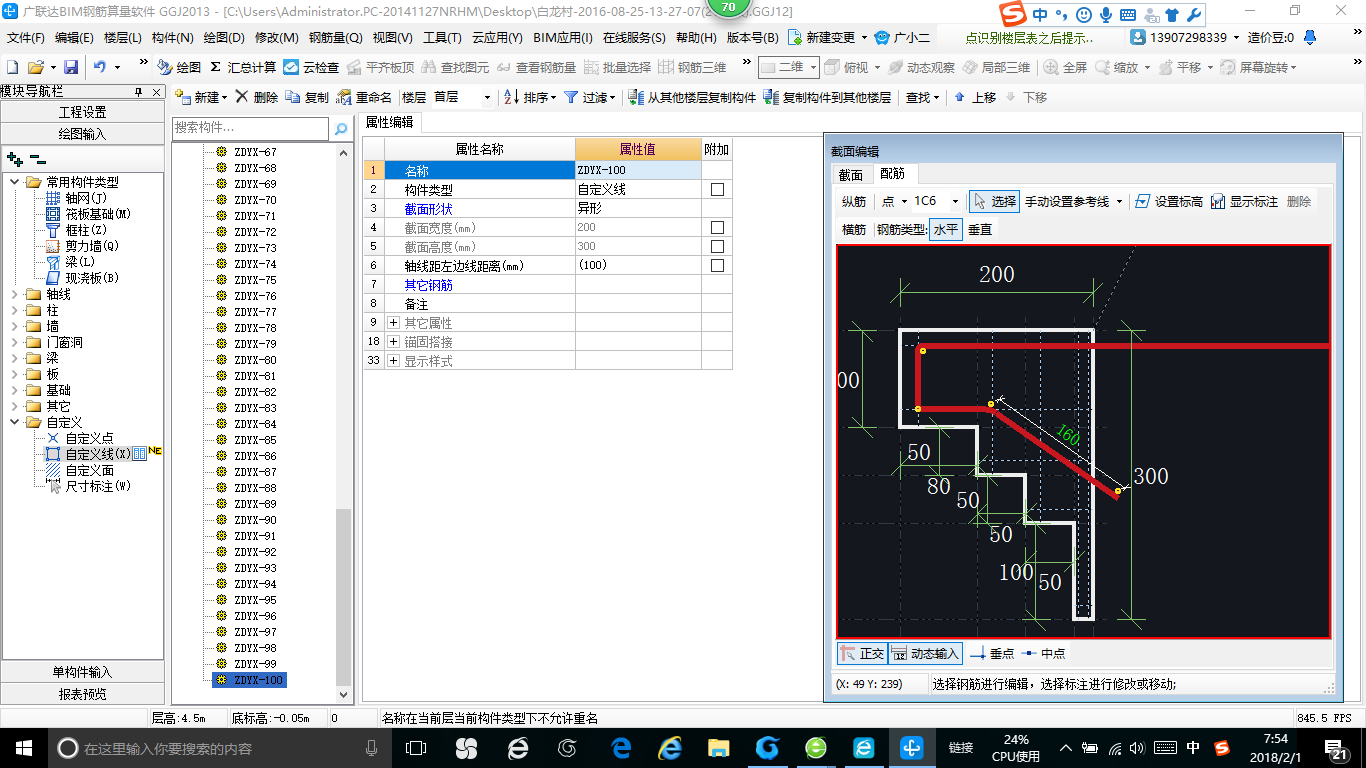Image resolution: width=1366 pixels, height=768 pixels.
Task: Click the undo arrow icon
Action: [x=100, y=67]
